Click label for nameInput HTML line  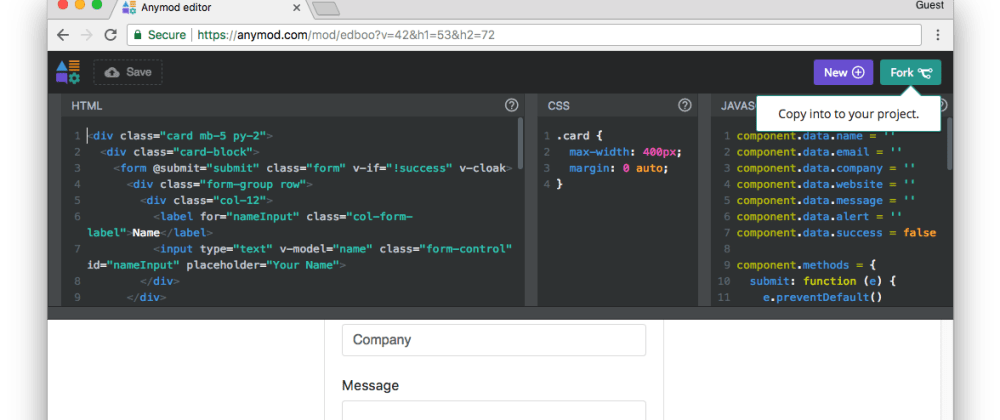[250, 224]
